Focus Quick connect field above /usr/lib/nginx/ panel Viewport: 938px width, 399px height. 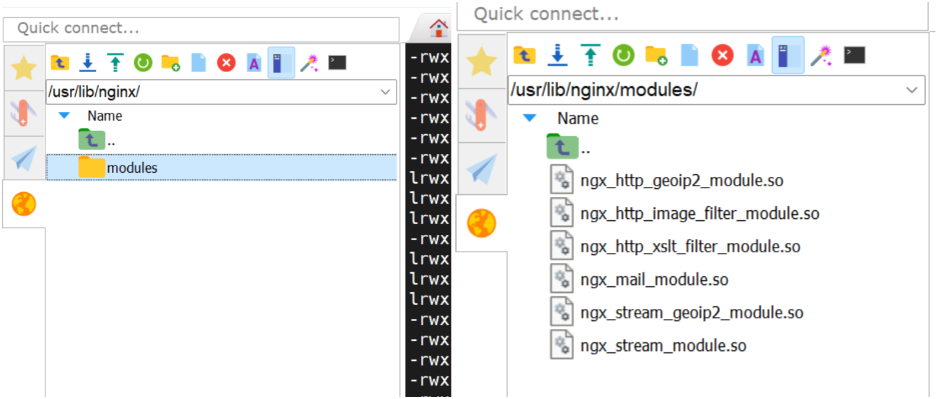pos(201,29)
